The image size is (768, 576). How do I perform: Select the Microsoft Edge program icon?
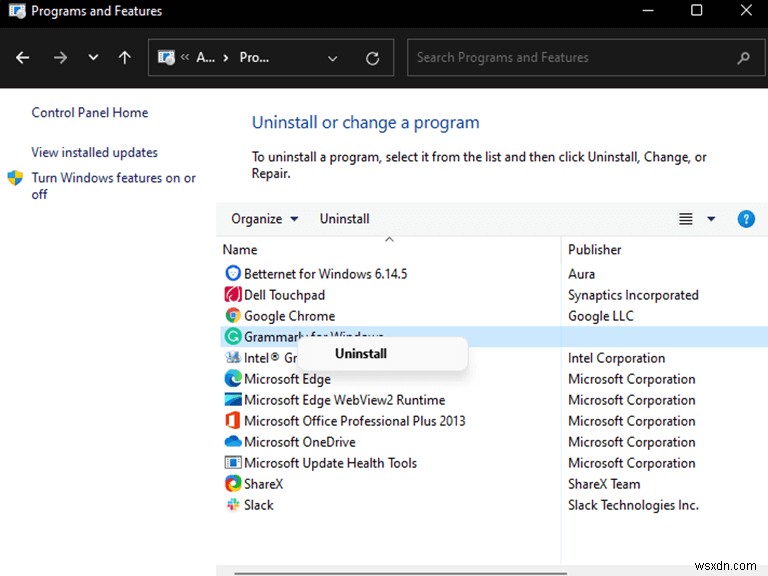233,378
